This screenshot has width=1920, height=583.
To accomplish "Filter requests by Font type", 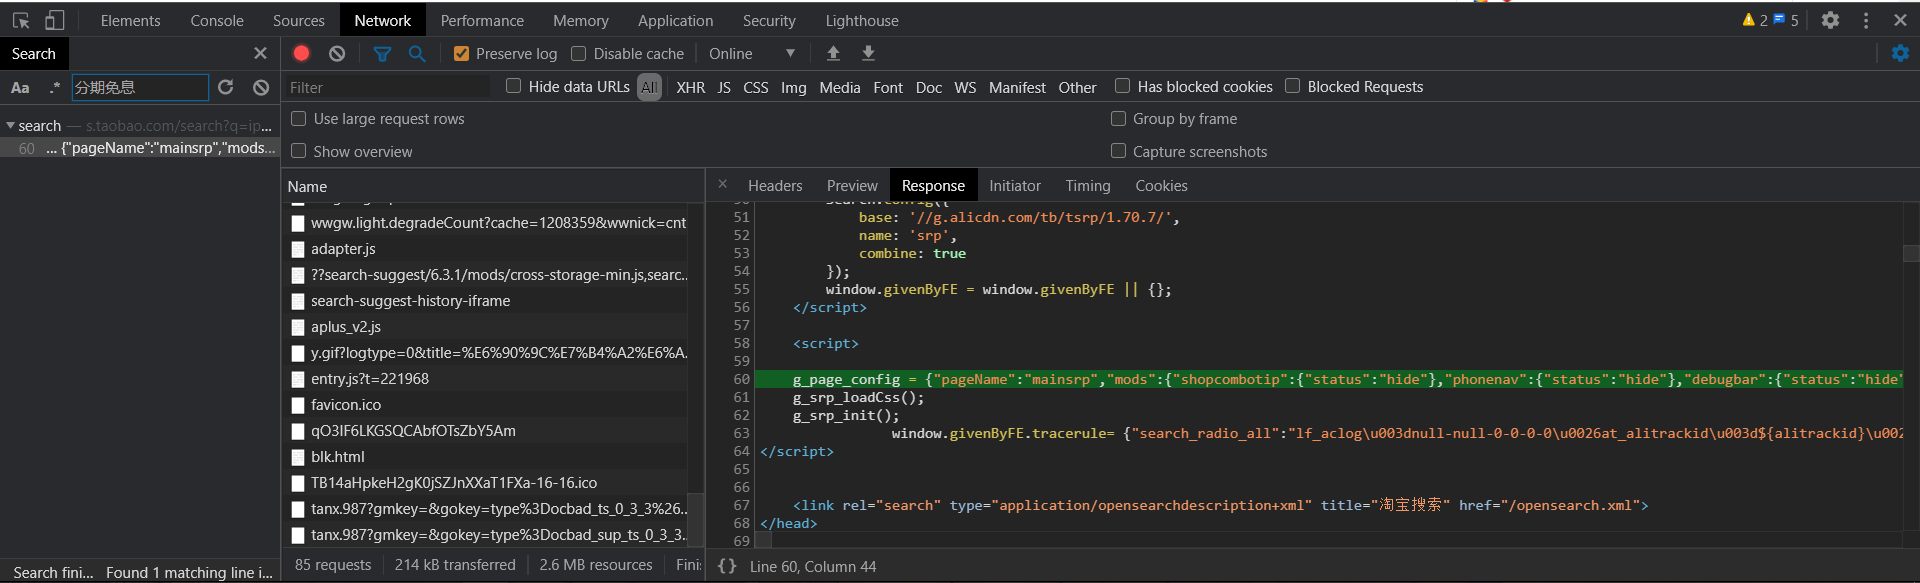I will pyautogui.click(x=888, y=88).
